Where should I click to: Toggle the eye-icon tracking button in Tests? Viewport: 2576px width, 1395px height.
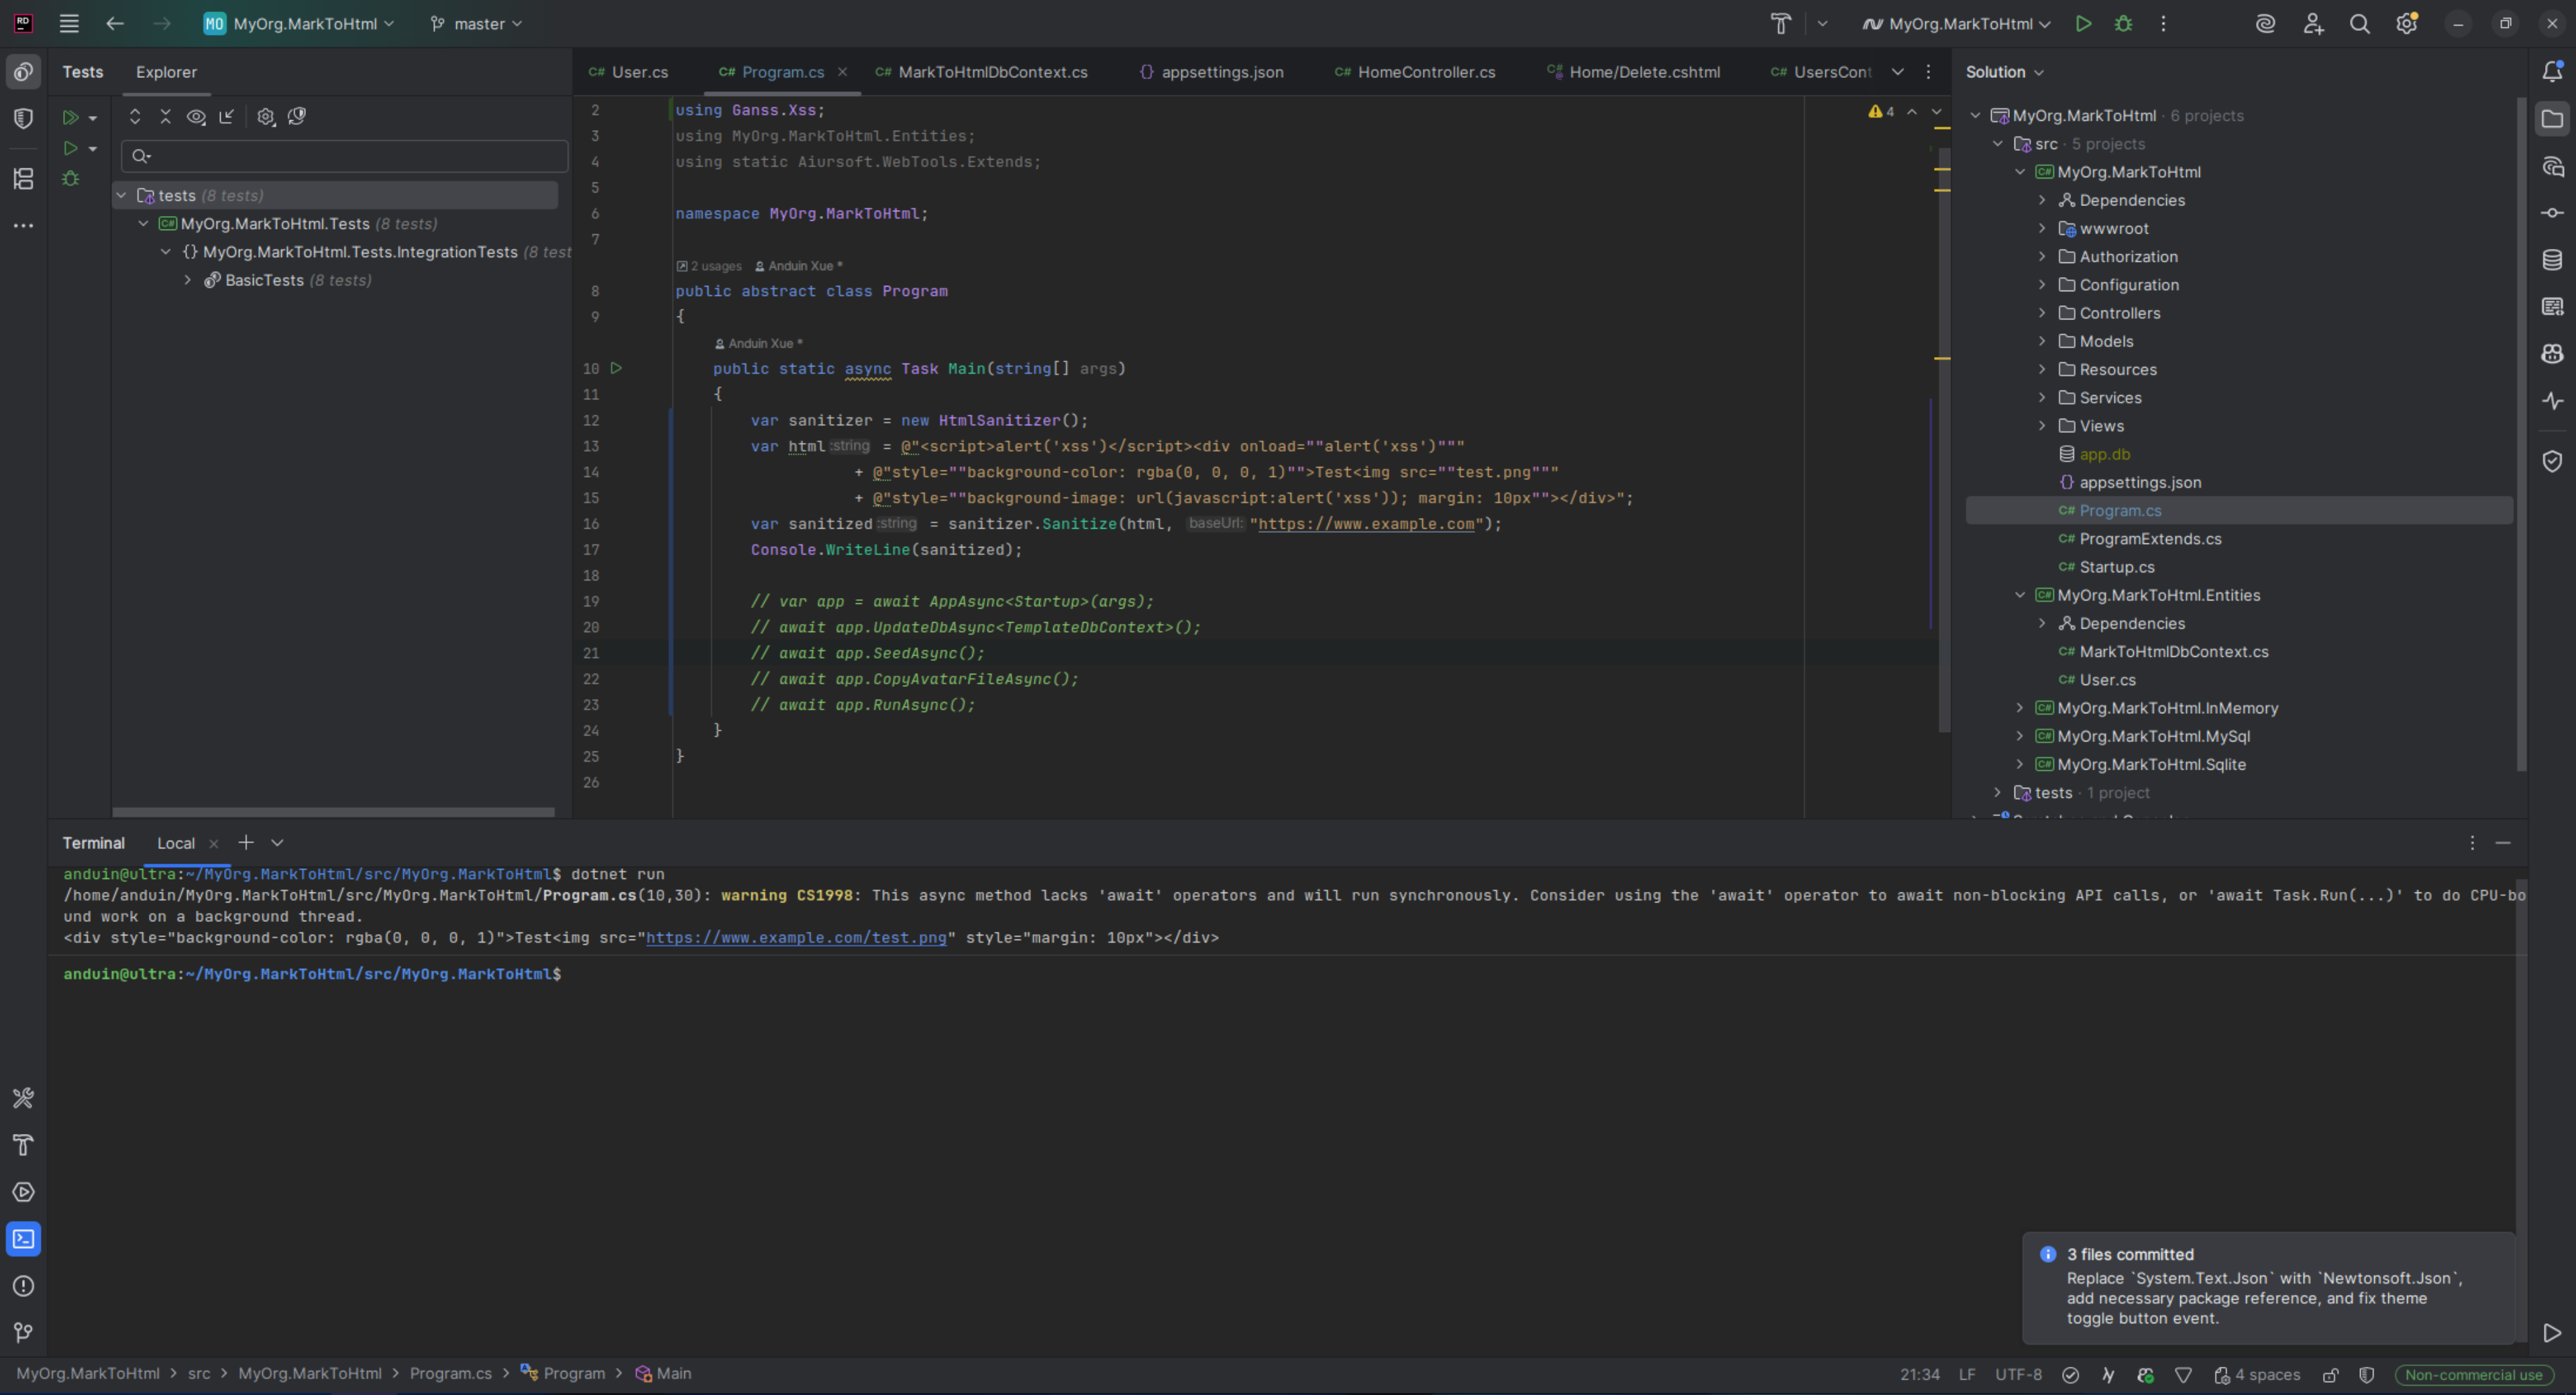click(x=196, y=117)
